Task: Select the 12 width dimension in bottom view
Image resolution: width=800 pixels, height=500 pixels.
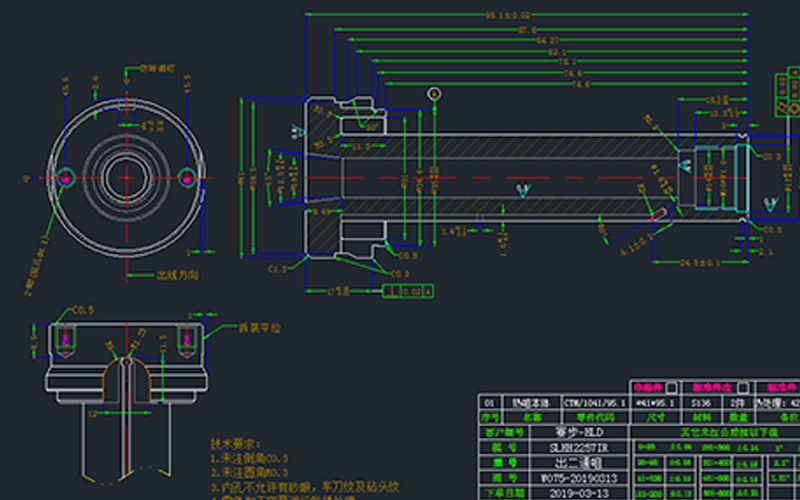Action: click(92, 414)
